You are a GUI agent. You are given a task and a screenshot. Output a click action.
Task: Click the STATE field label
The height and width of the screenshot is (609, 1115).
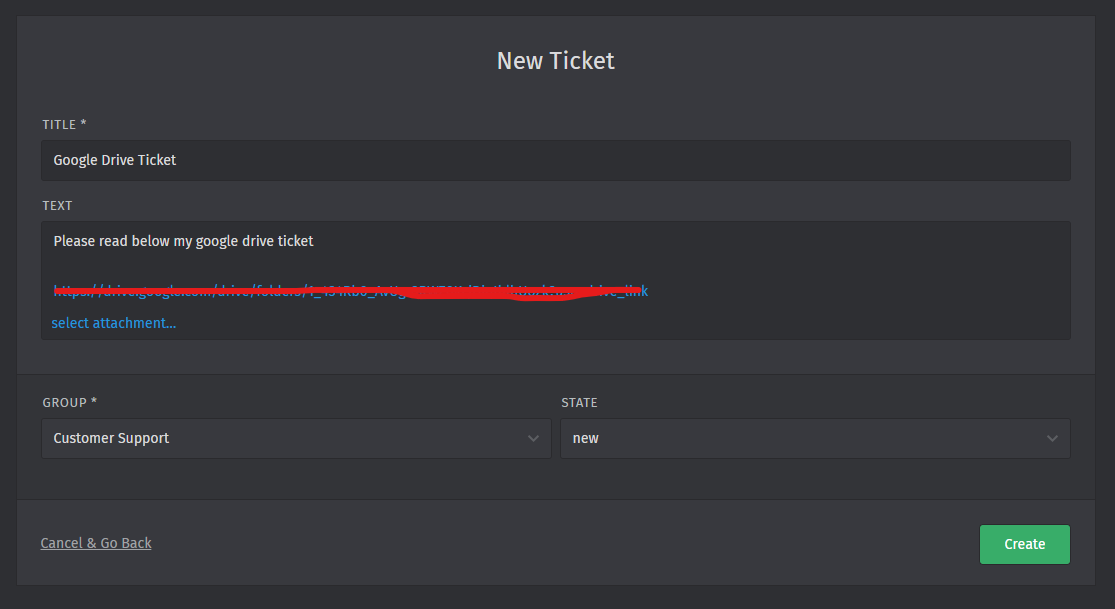point(579,402)
